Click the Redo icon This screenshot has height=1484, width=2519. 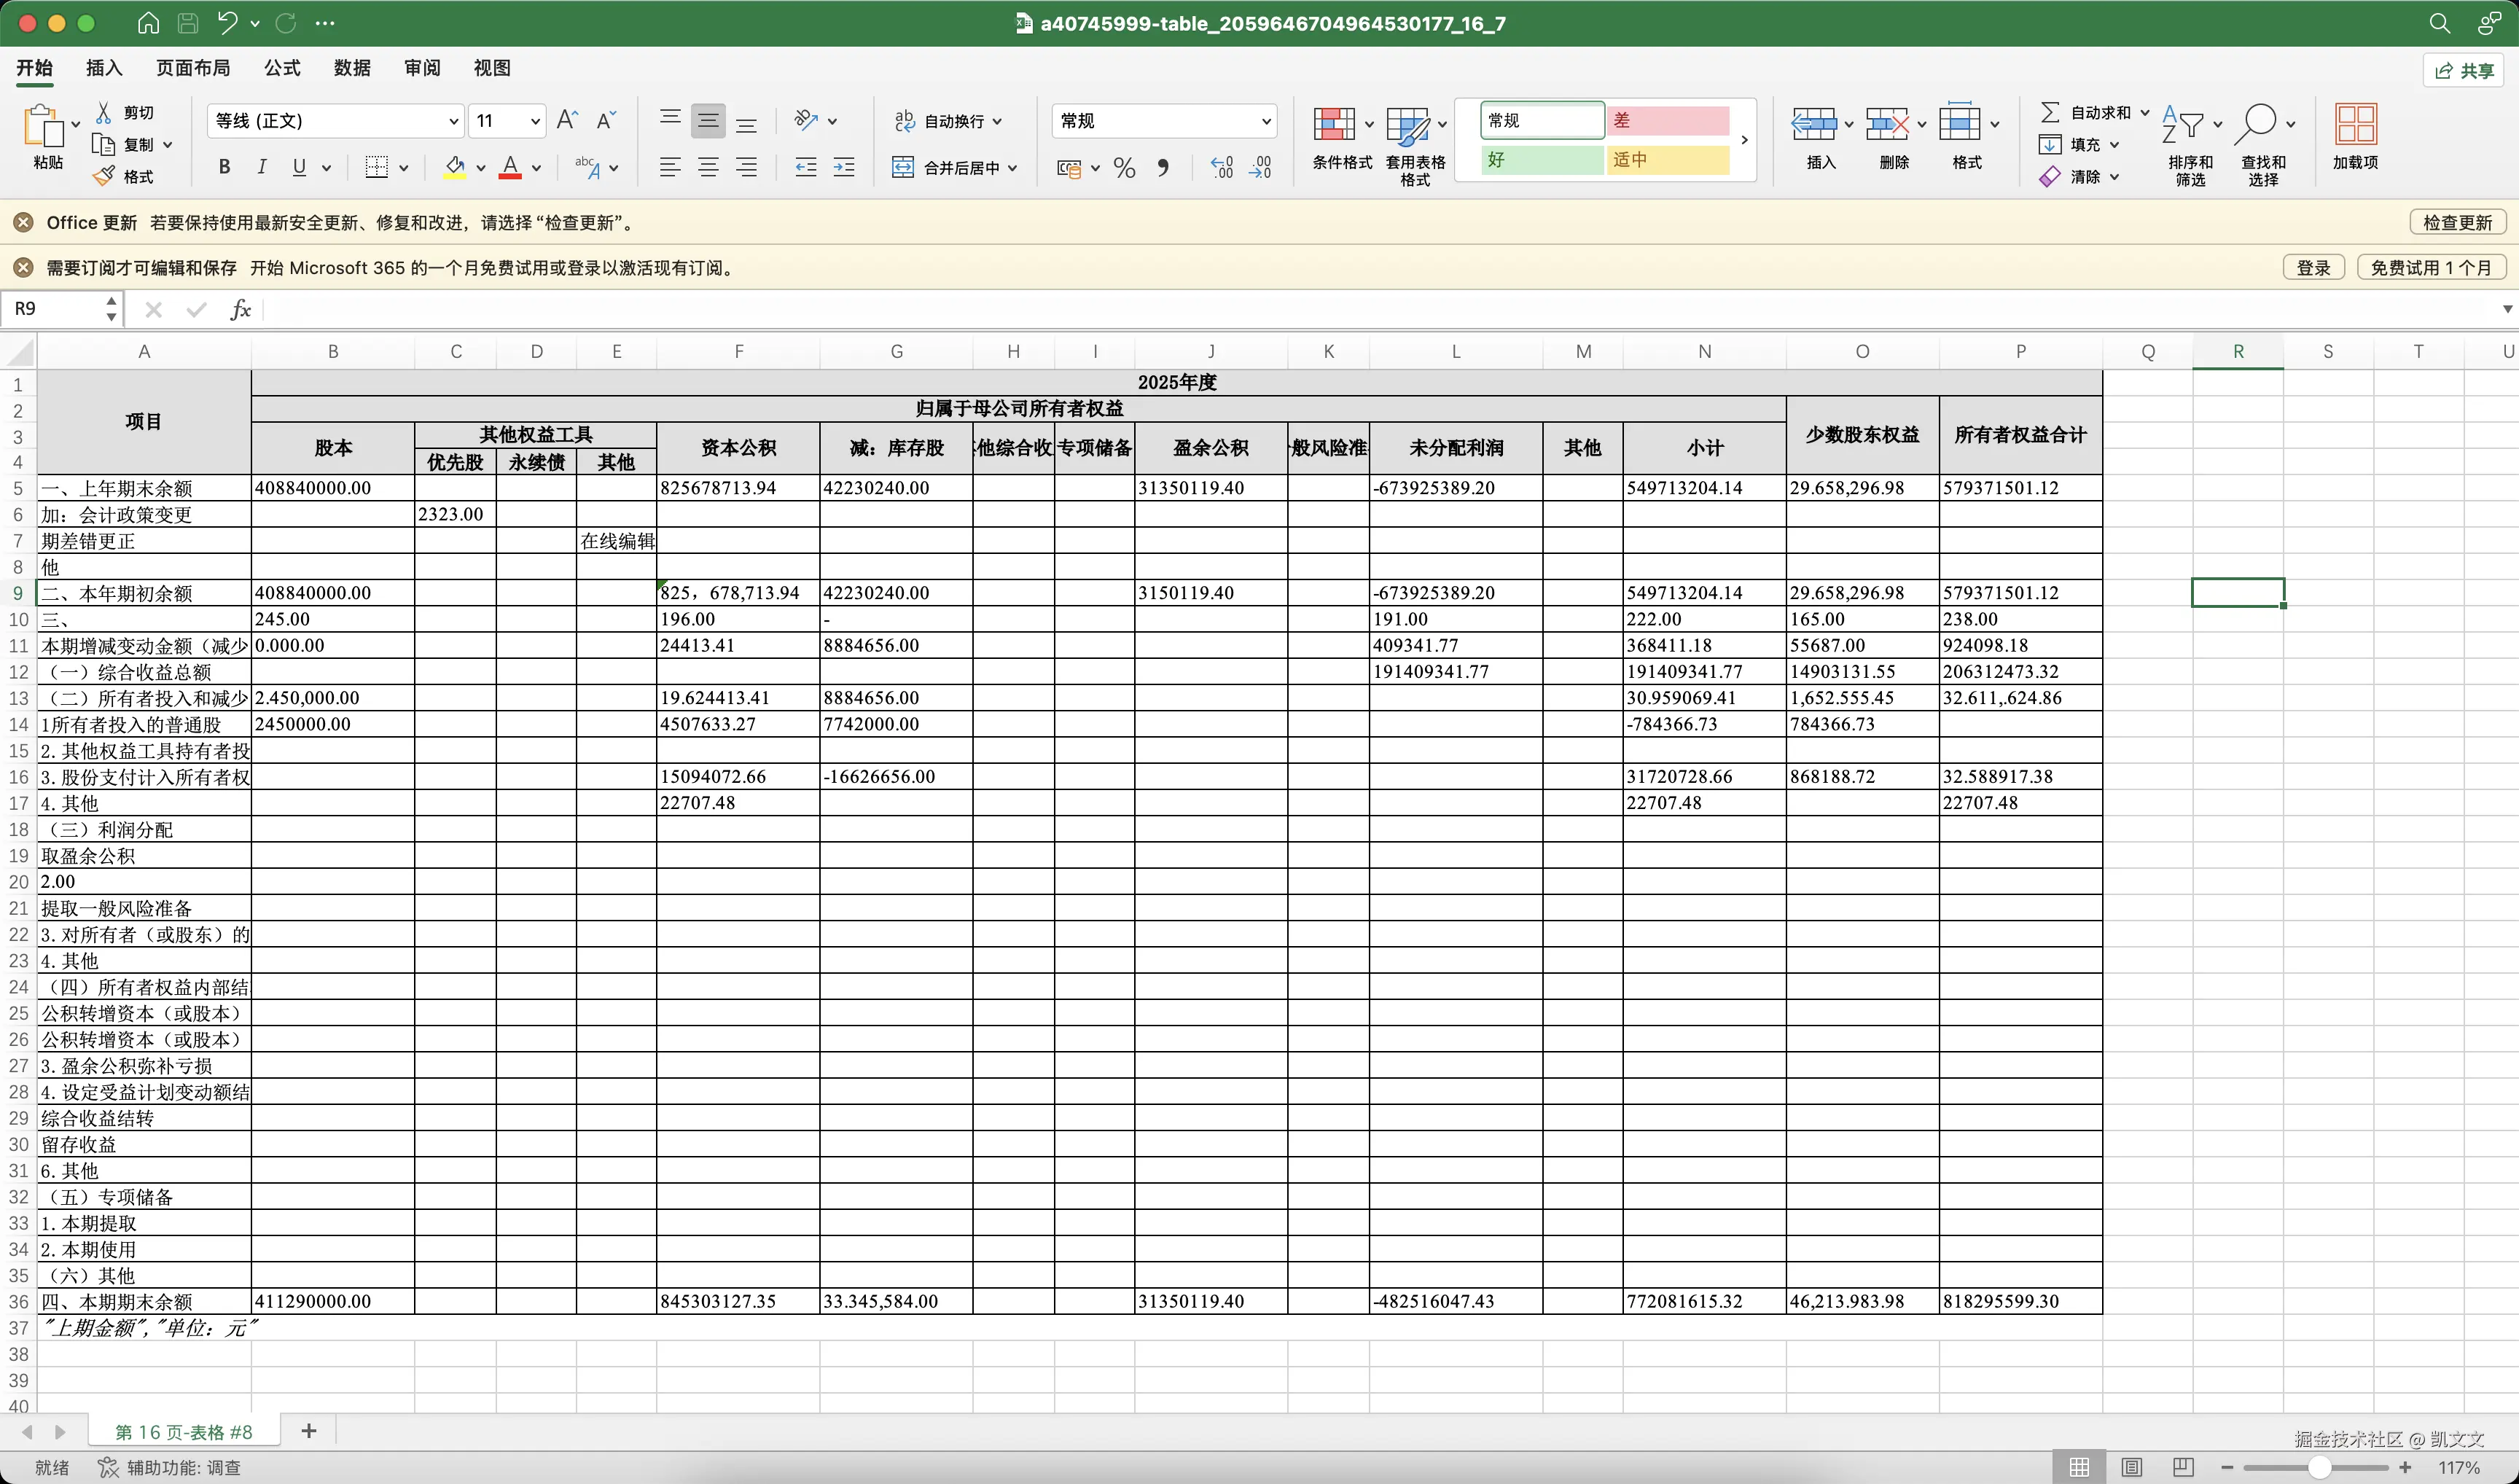tap(286, 23)
